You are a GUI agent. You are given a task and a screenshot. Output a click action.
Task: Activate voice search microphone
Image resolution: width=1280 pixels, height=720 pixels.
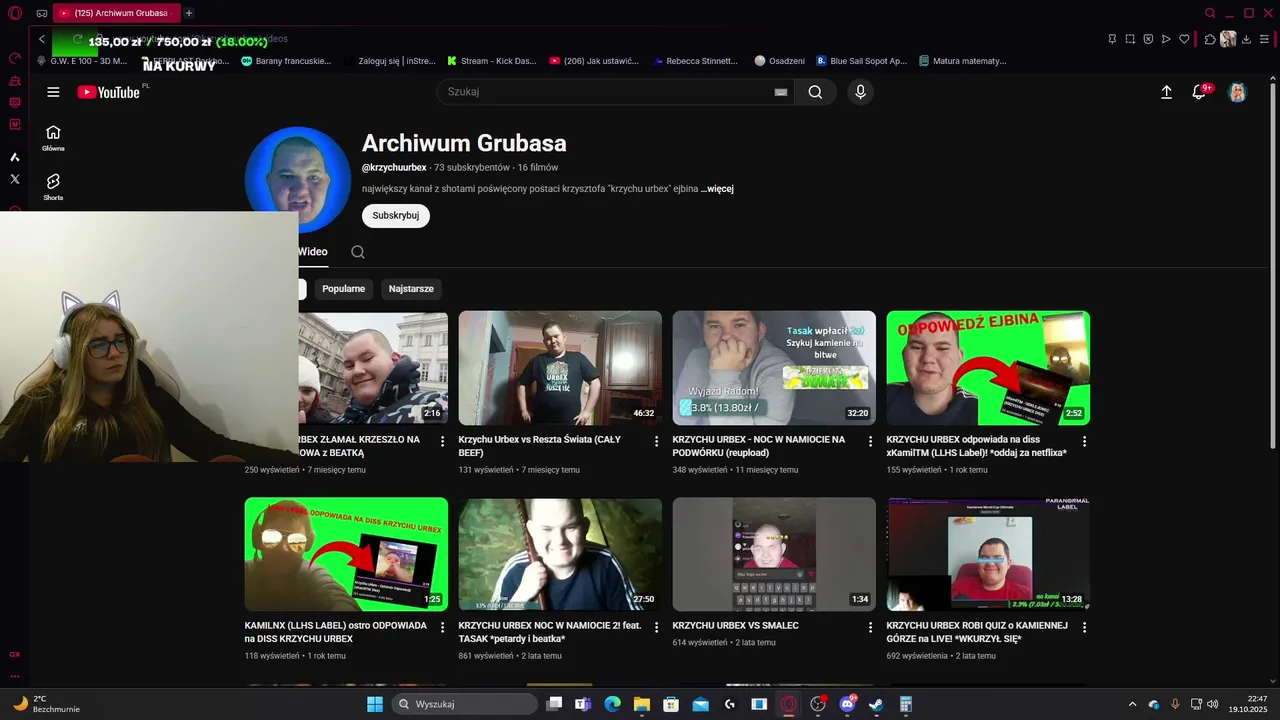[860, 92]
